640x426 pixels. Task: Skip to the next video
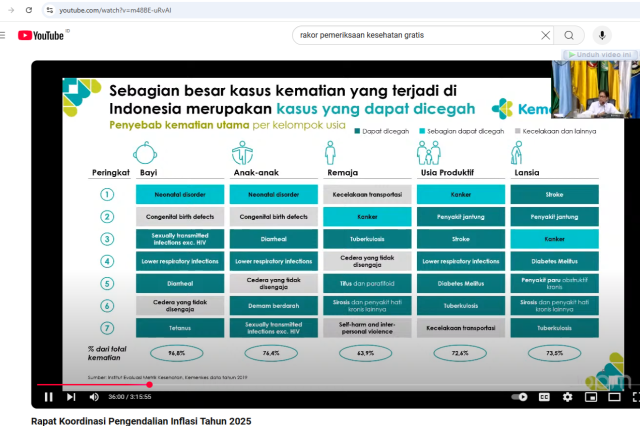(71, 397)
